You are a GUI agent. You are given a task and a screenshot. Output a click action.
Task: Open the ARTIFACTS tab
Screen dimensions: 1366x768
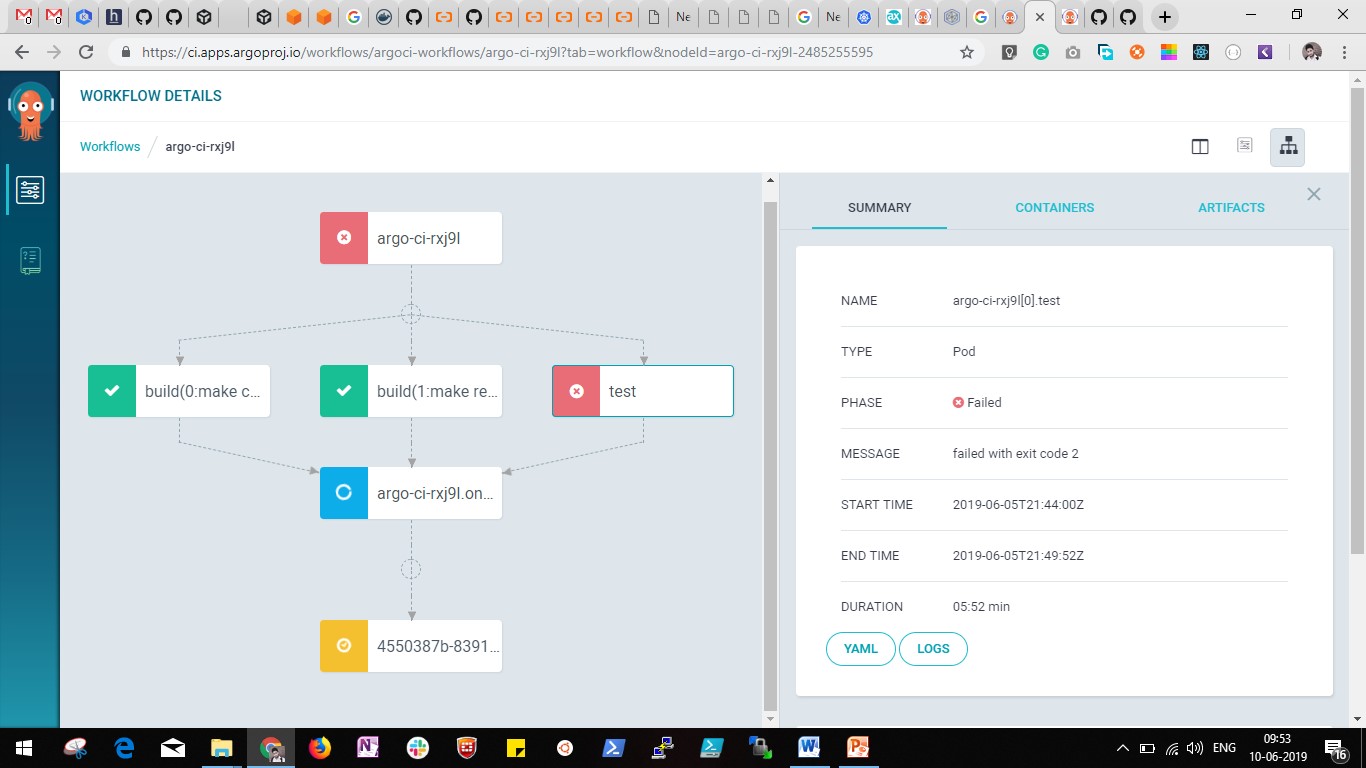pos(1231,208)
